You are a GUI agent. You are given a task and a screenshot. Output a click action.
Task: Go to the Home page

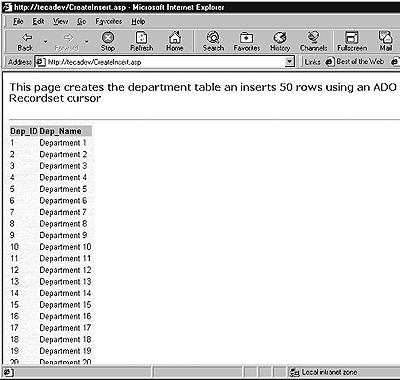pos(175,42)
